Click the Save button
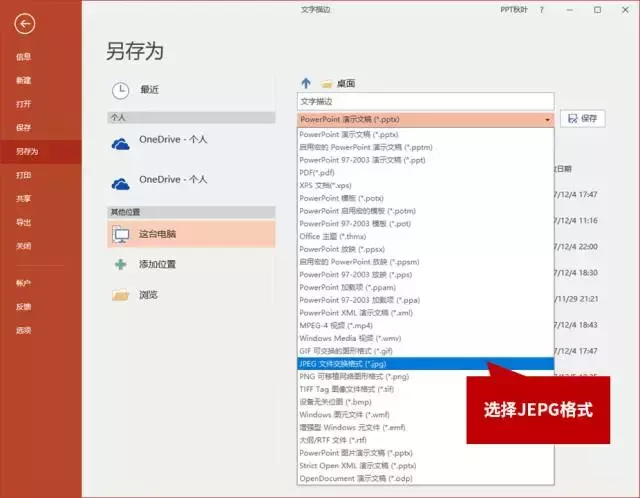Screen dimensions: 640x498 pyautogui.click(x=582, y=119)
